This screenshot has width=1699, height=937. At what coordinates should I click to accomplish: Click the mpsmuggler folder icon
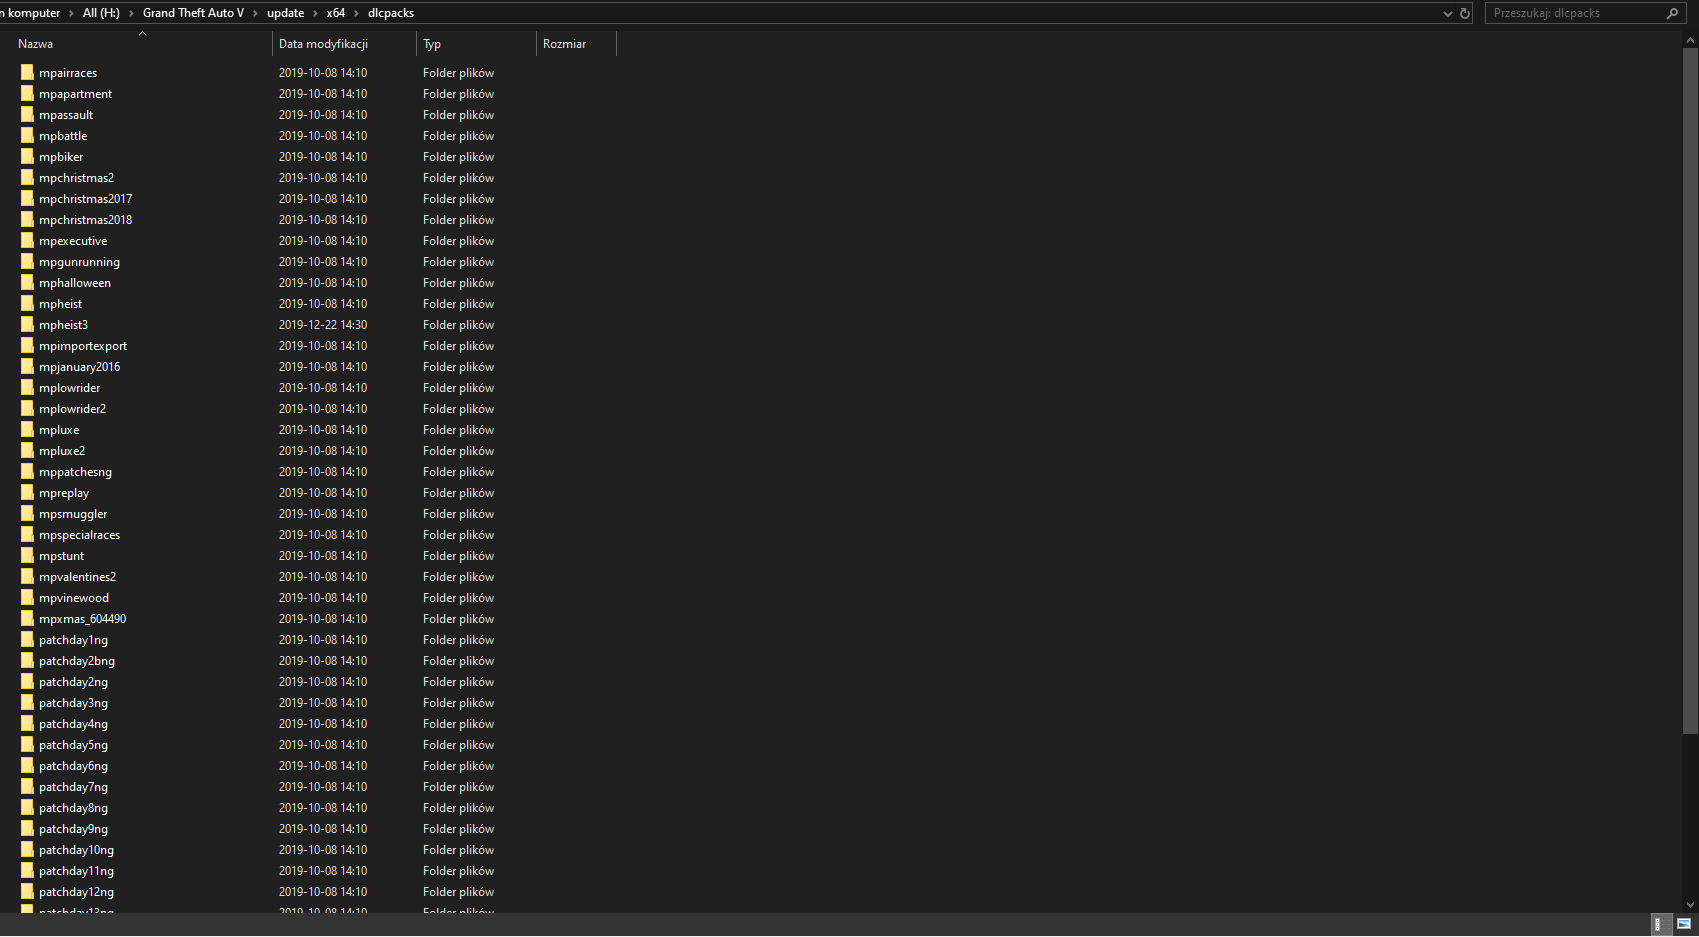(27, 513)
